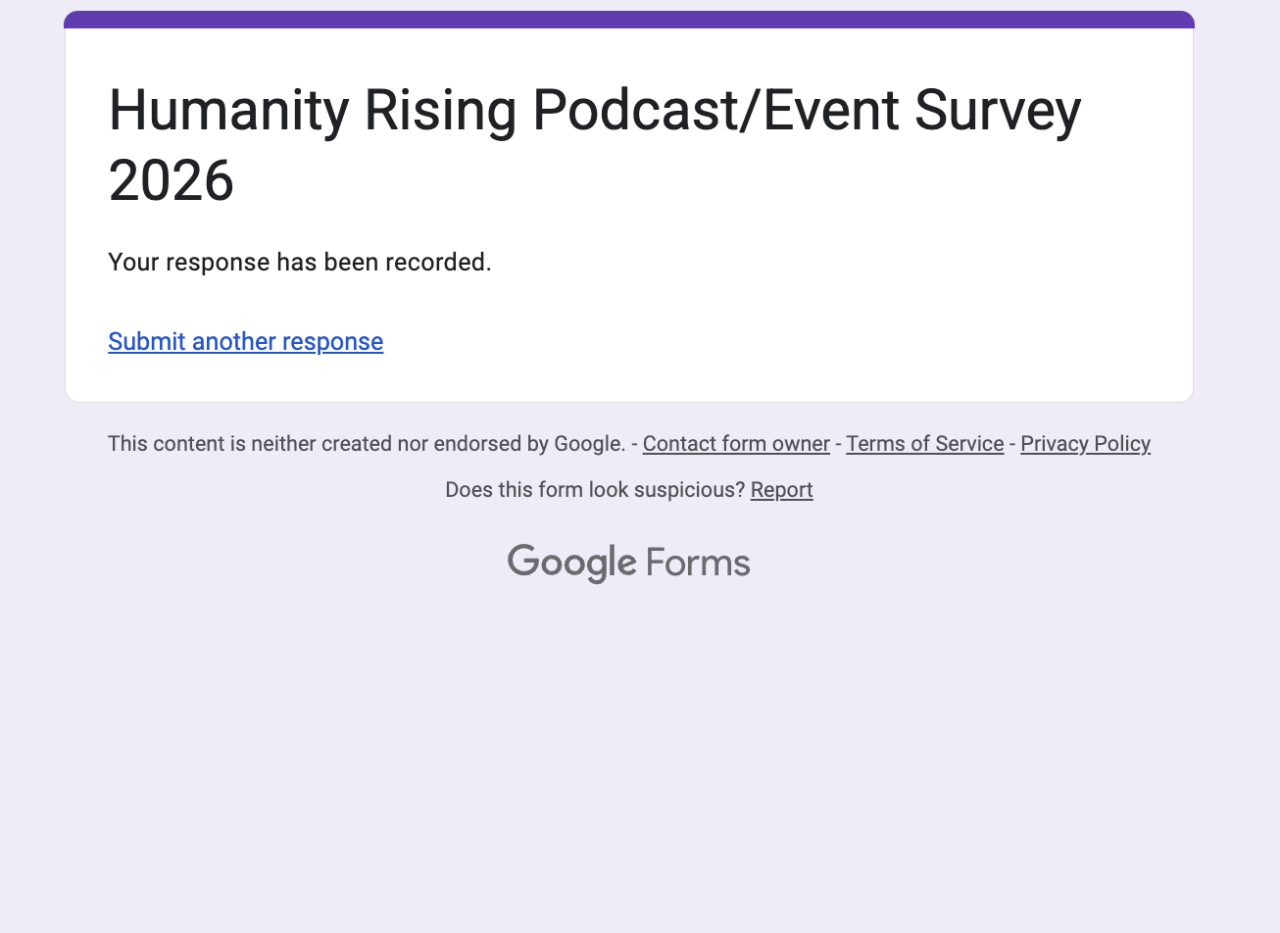Click the purple header bar atop the card

[629, 19]
